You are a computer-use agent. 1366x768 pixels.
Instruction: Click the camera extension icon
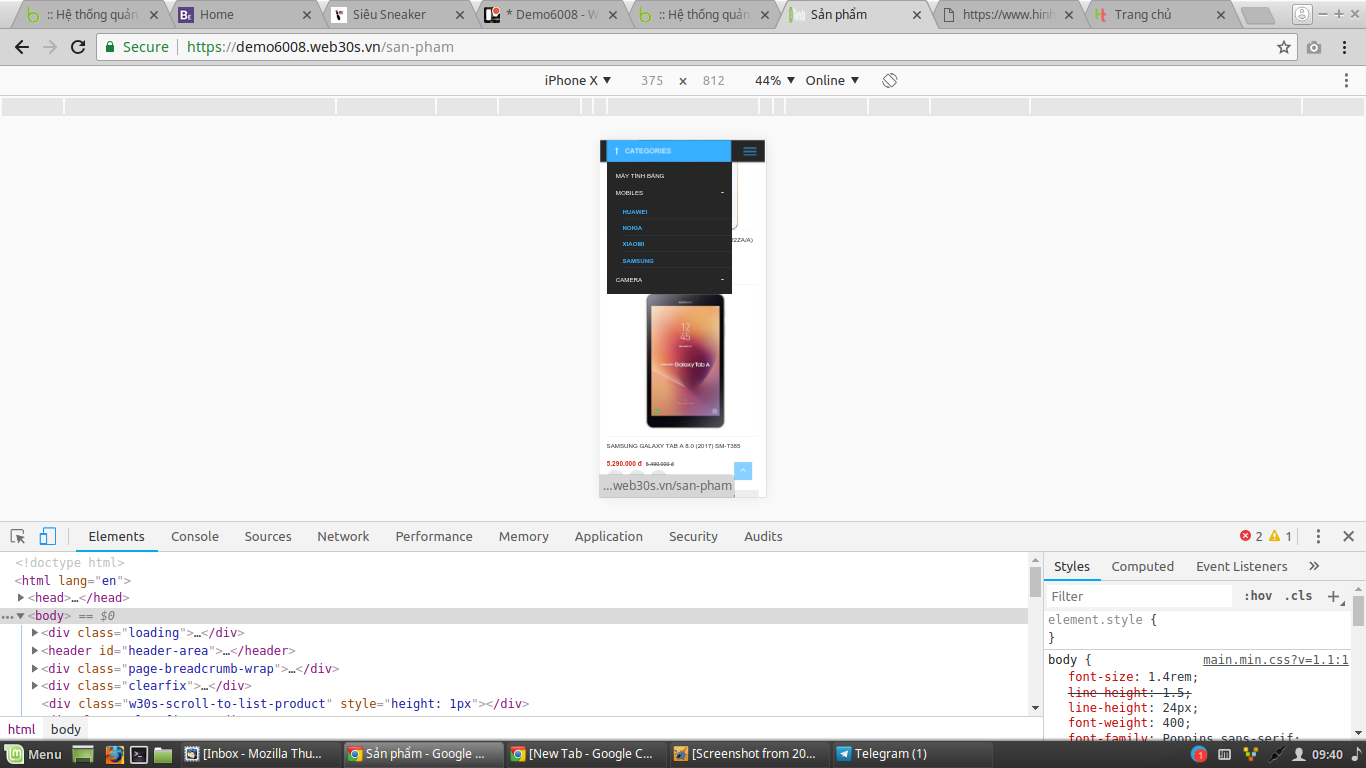1314,47
